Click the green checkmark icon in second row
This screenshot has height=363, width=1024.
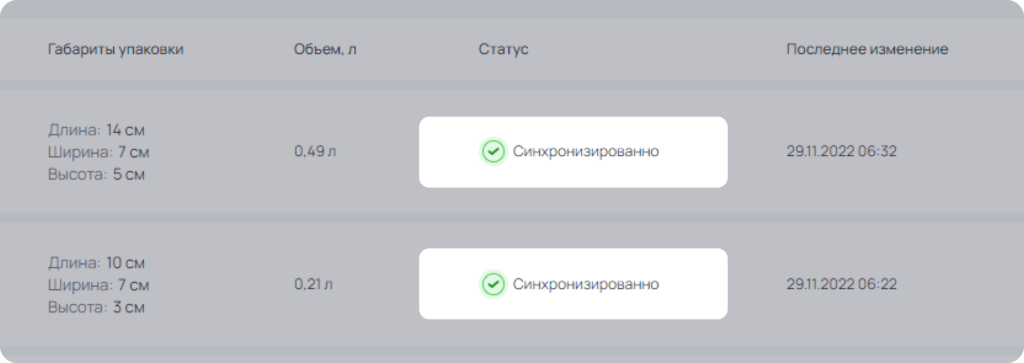tap(494, 284)
